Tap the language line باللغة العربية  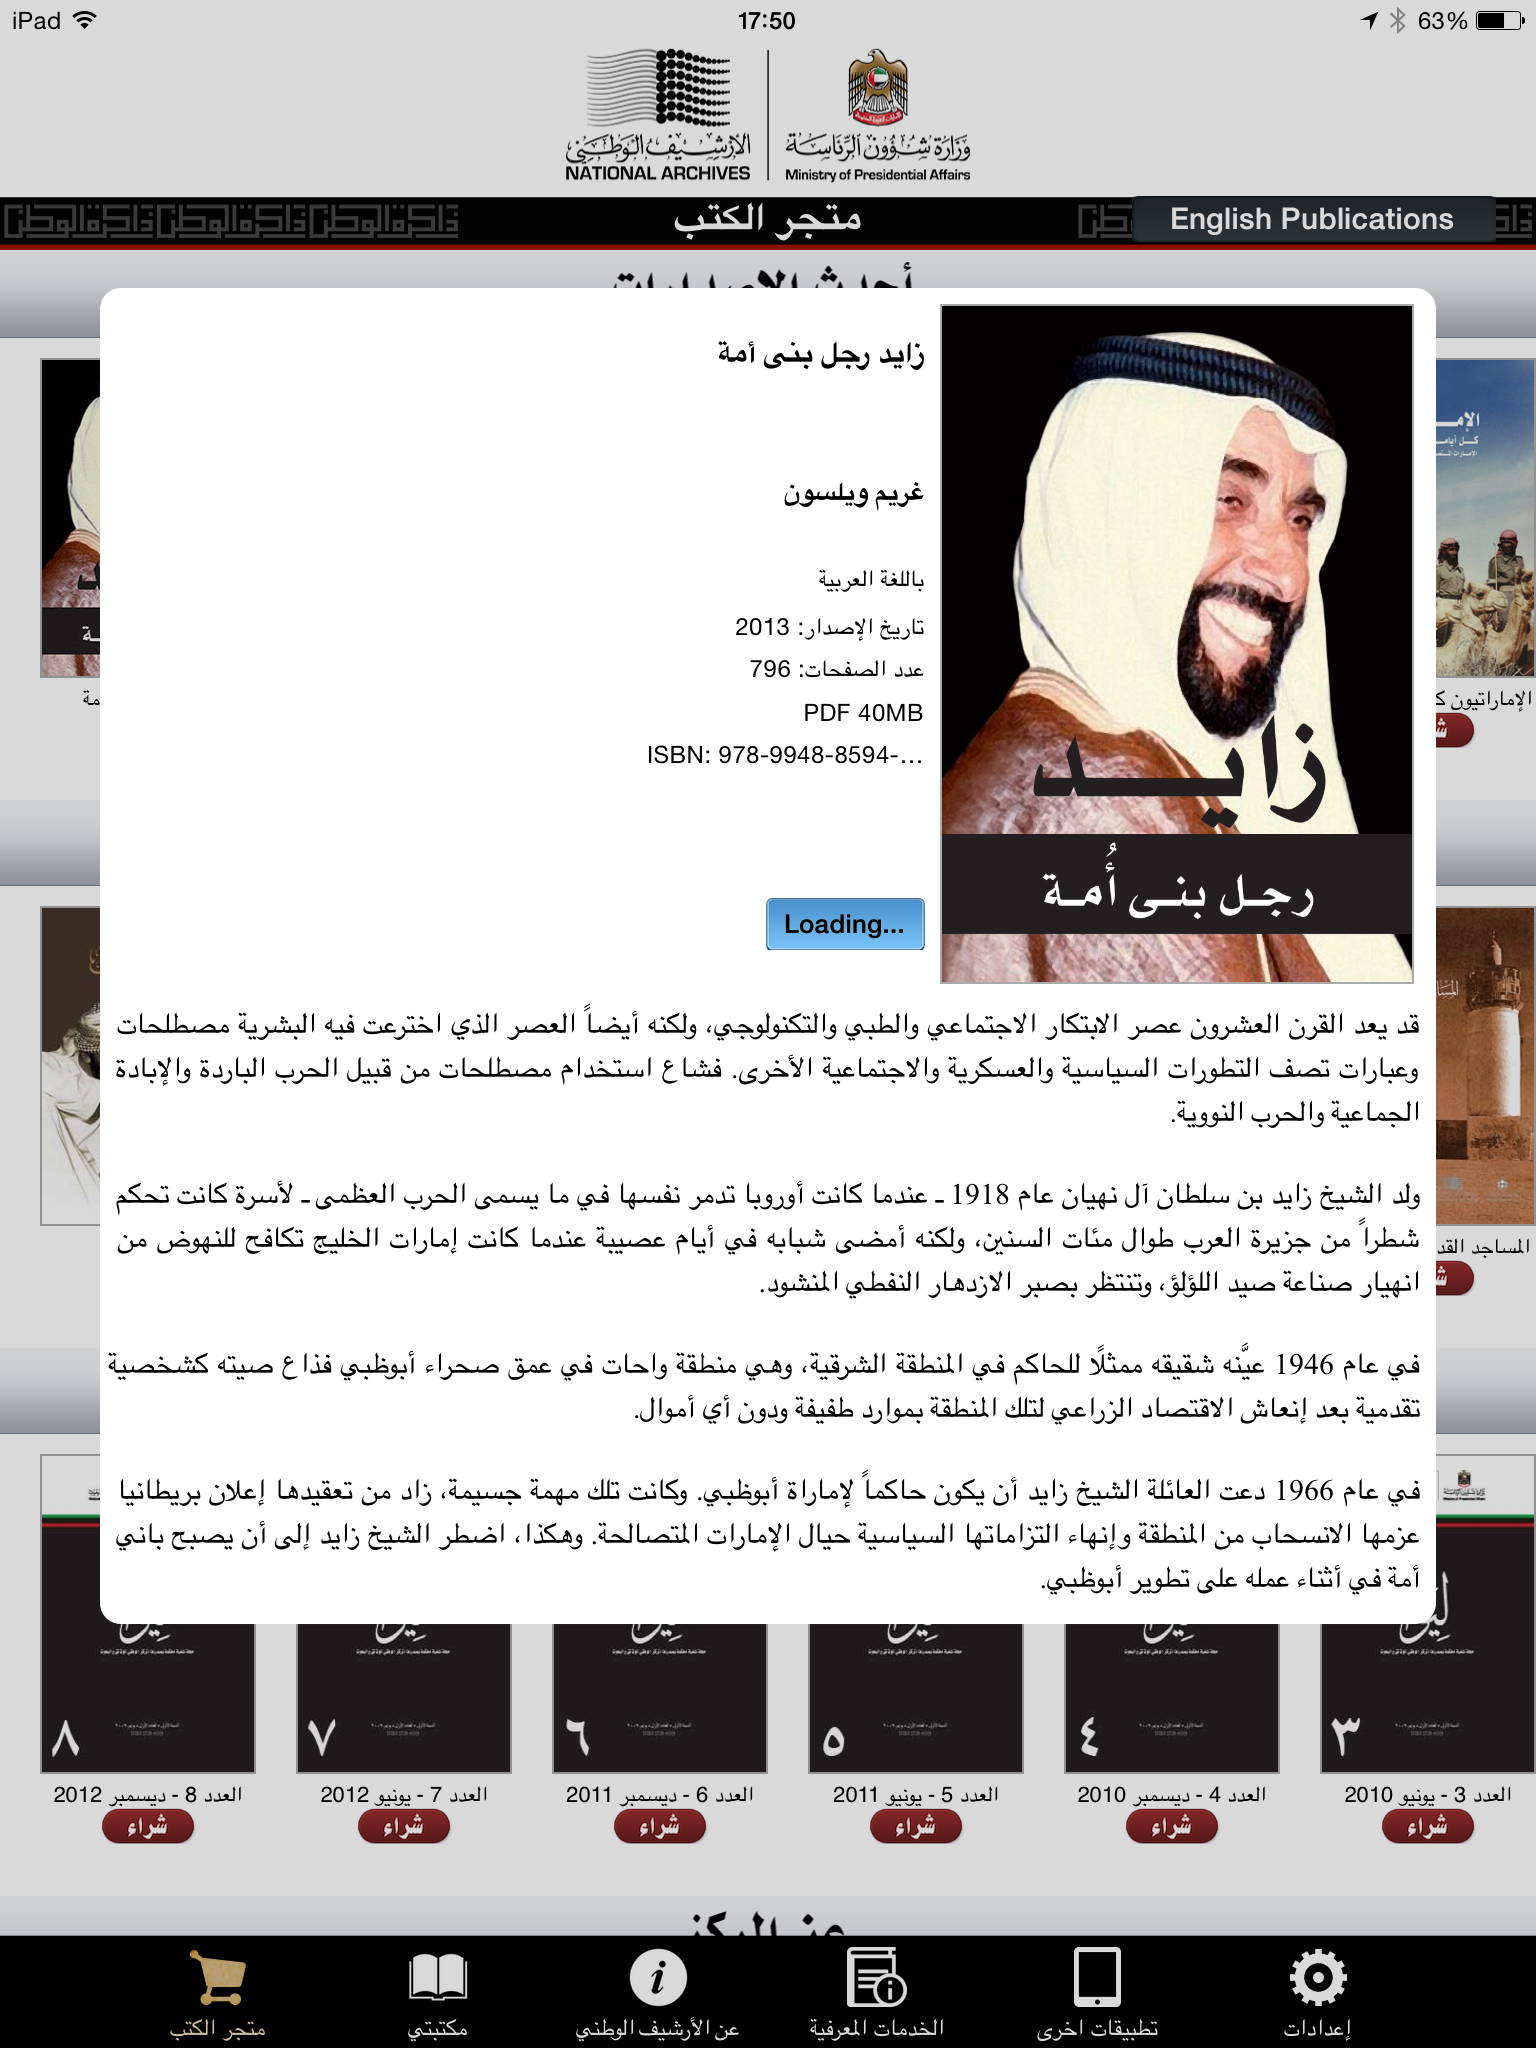click(x=871, y=579)
